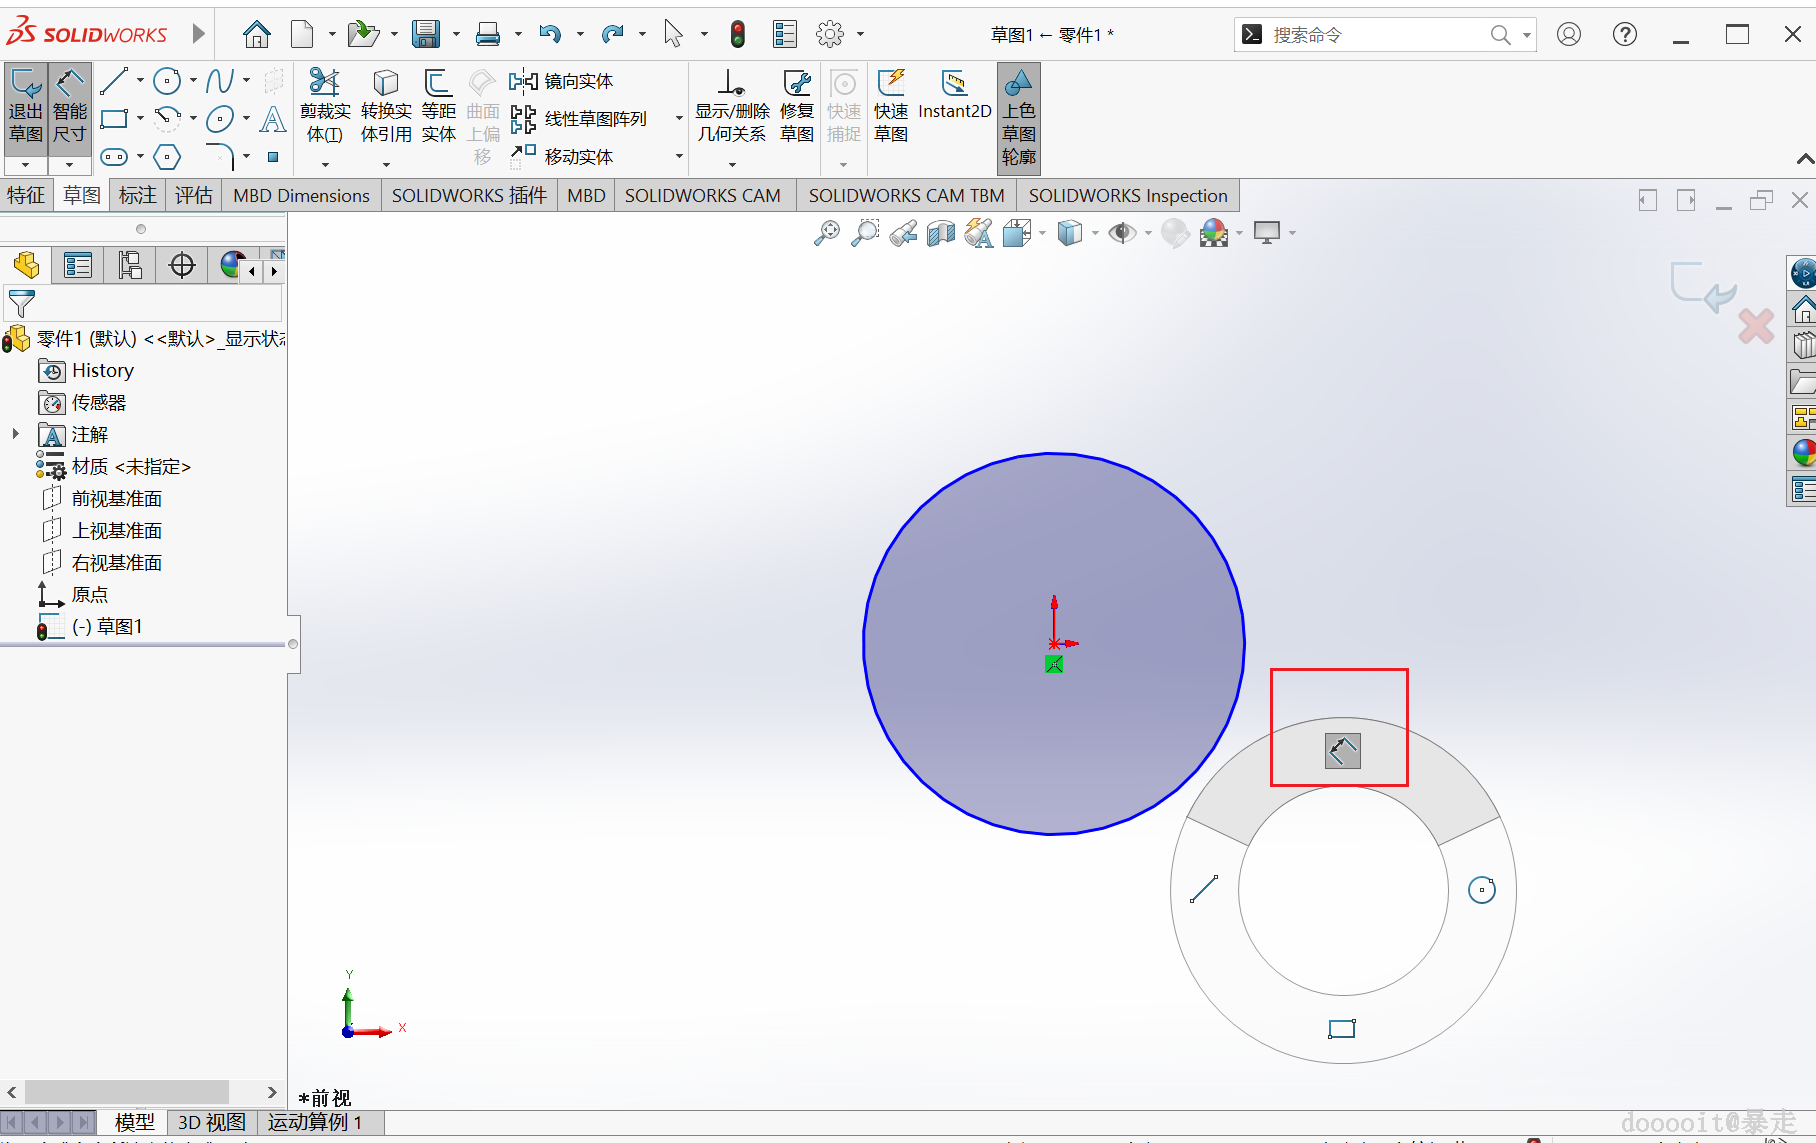Viewport: 1816px width, 1143px height.
Task: Open the appearance color wheel in right task pane
Action: [x=1803, y=453]
